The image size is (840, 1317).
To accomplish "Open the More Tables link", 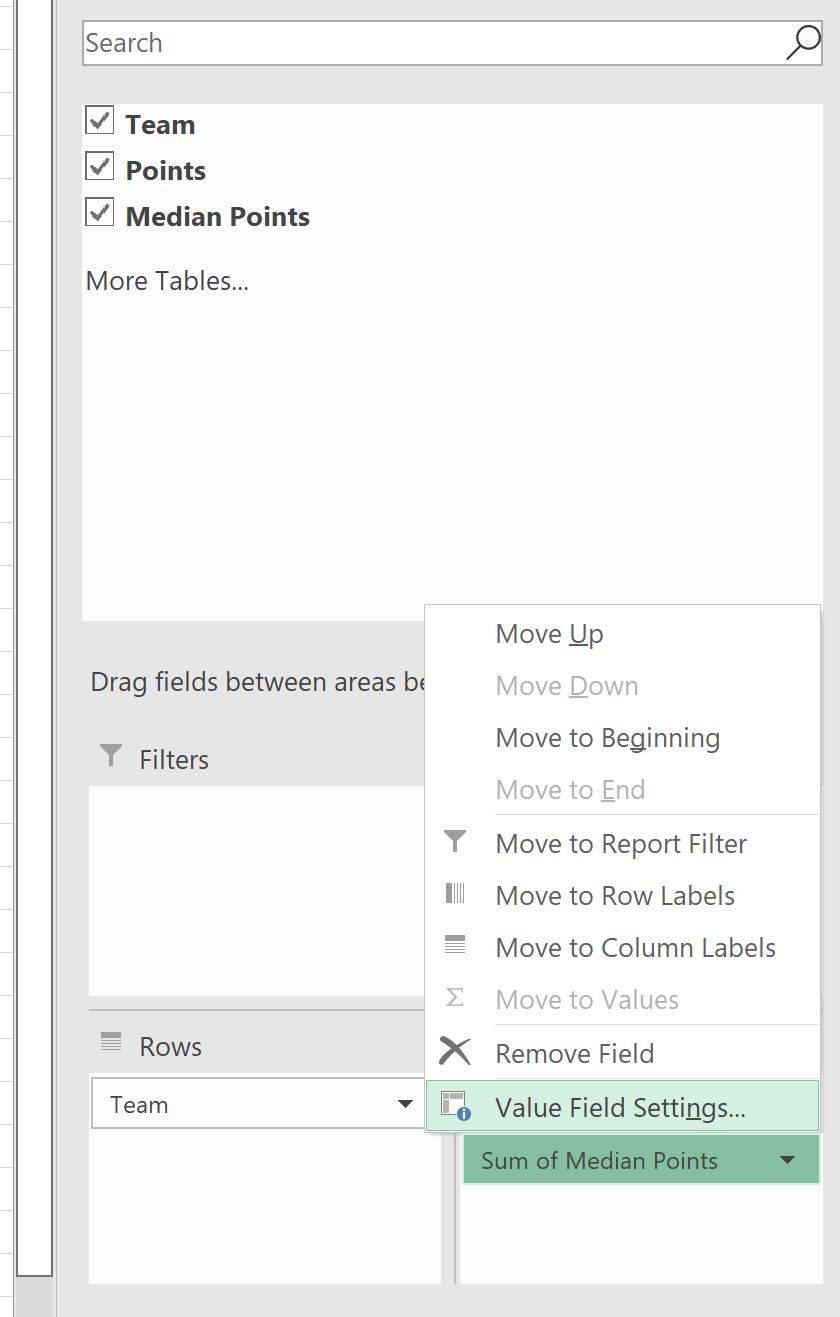I will [167, 281].
